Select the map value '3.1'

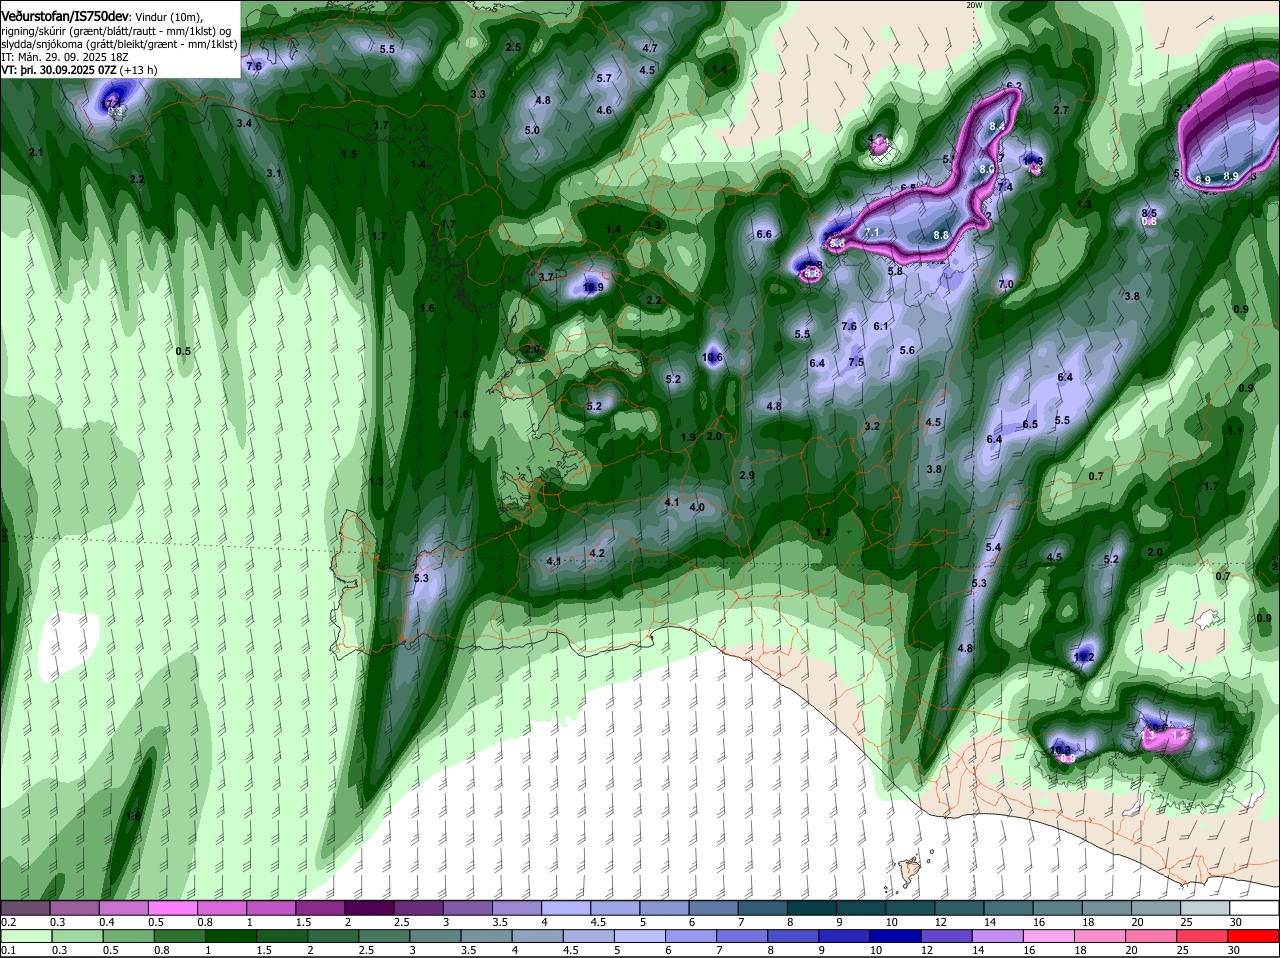tap(274, 173)
